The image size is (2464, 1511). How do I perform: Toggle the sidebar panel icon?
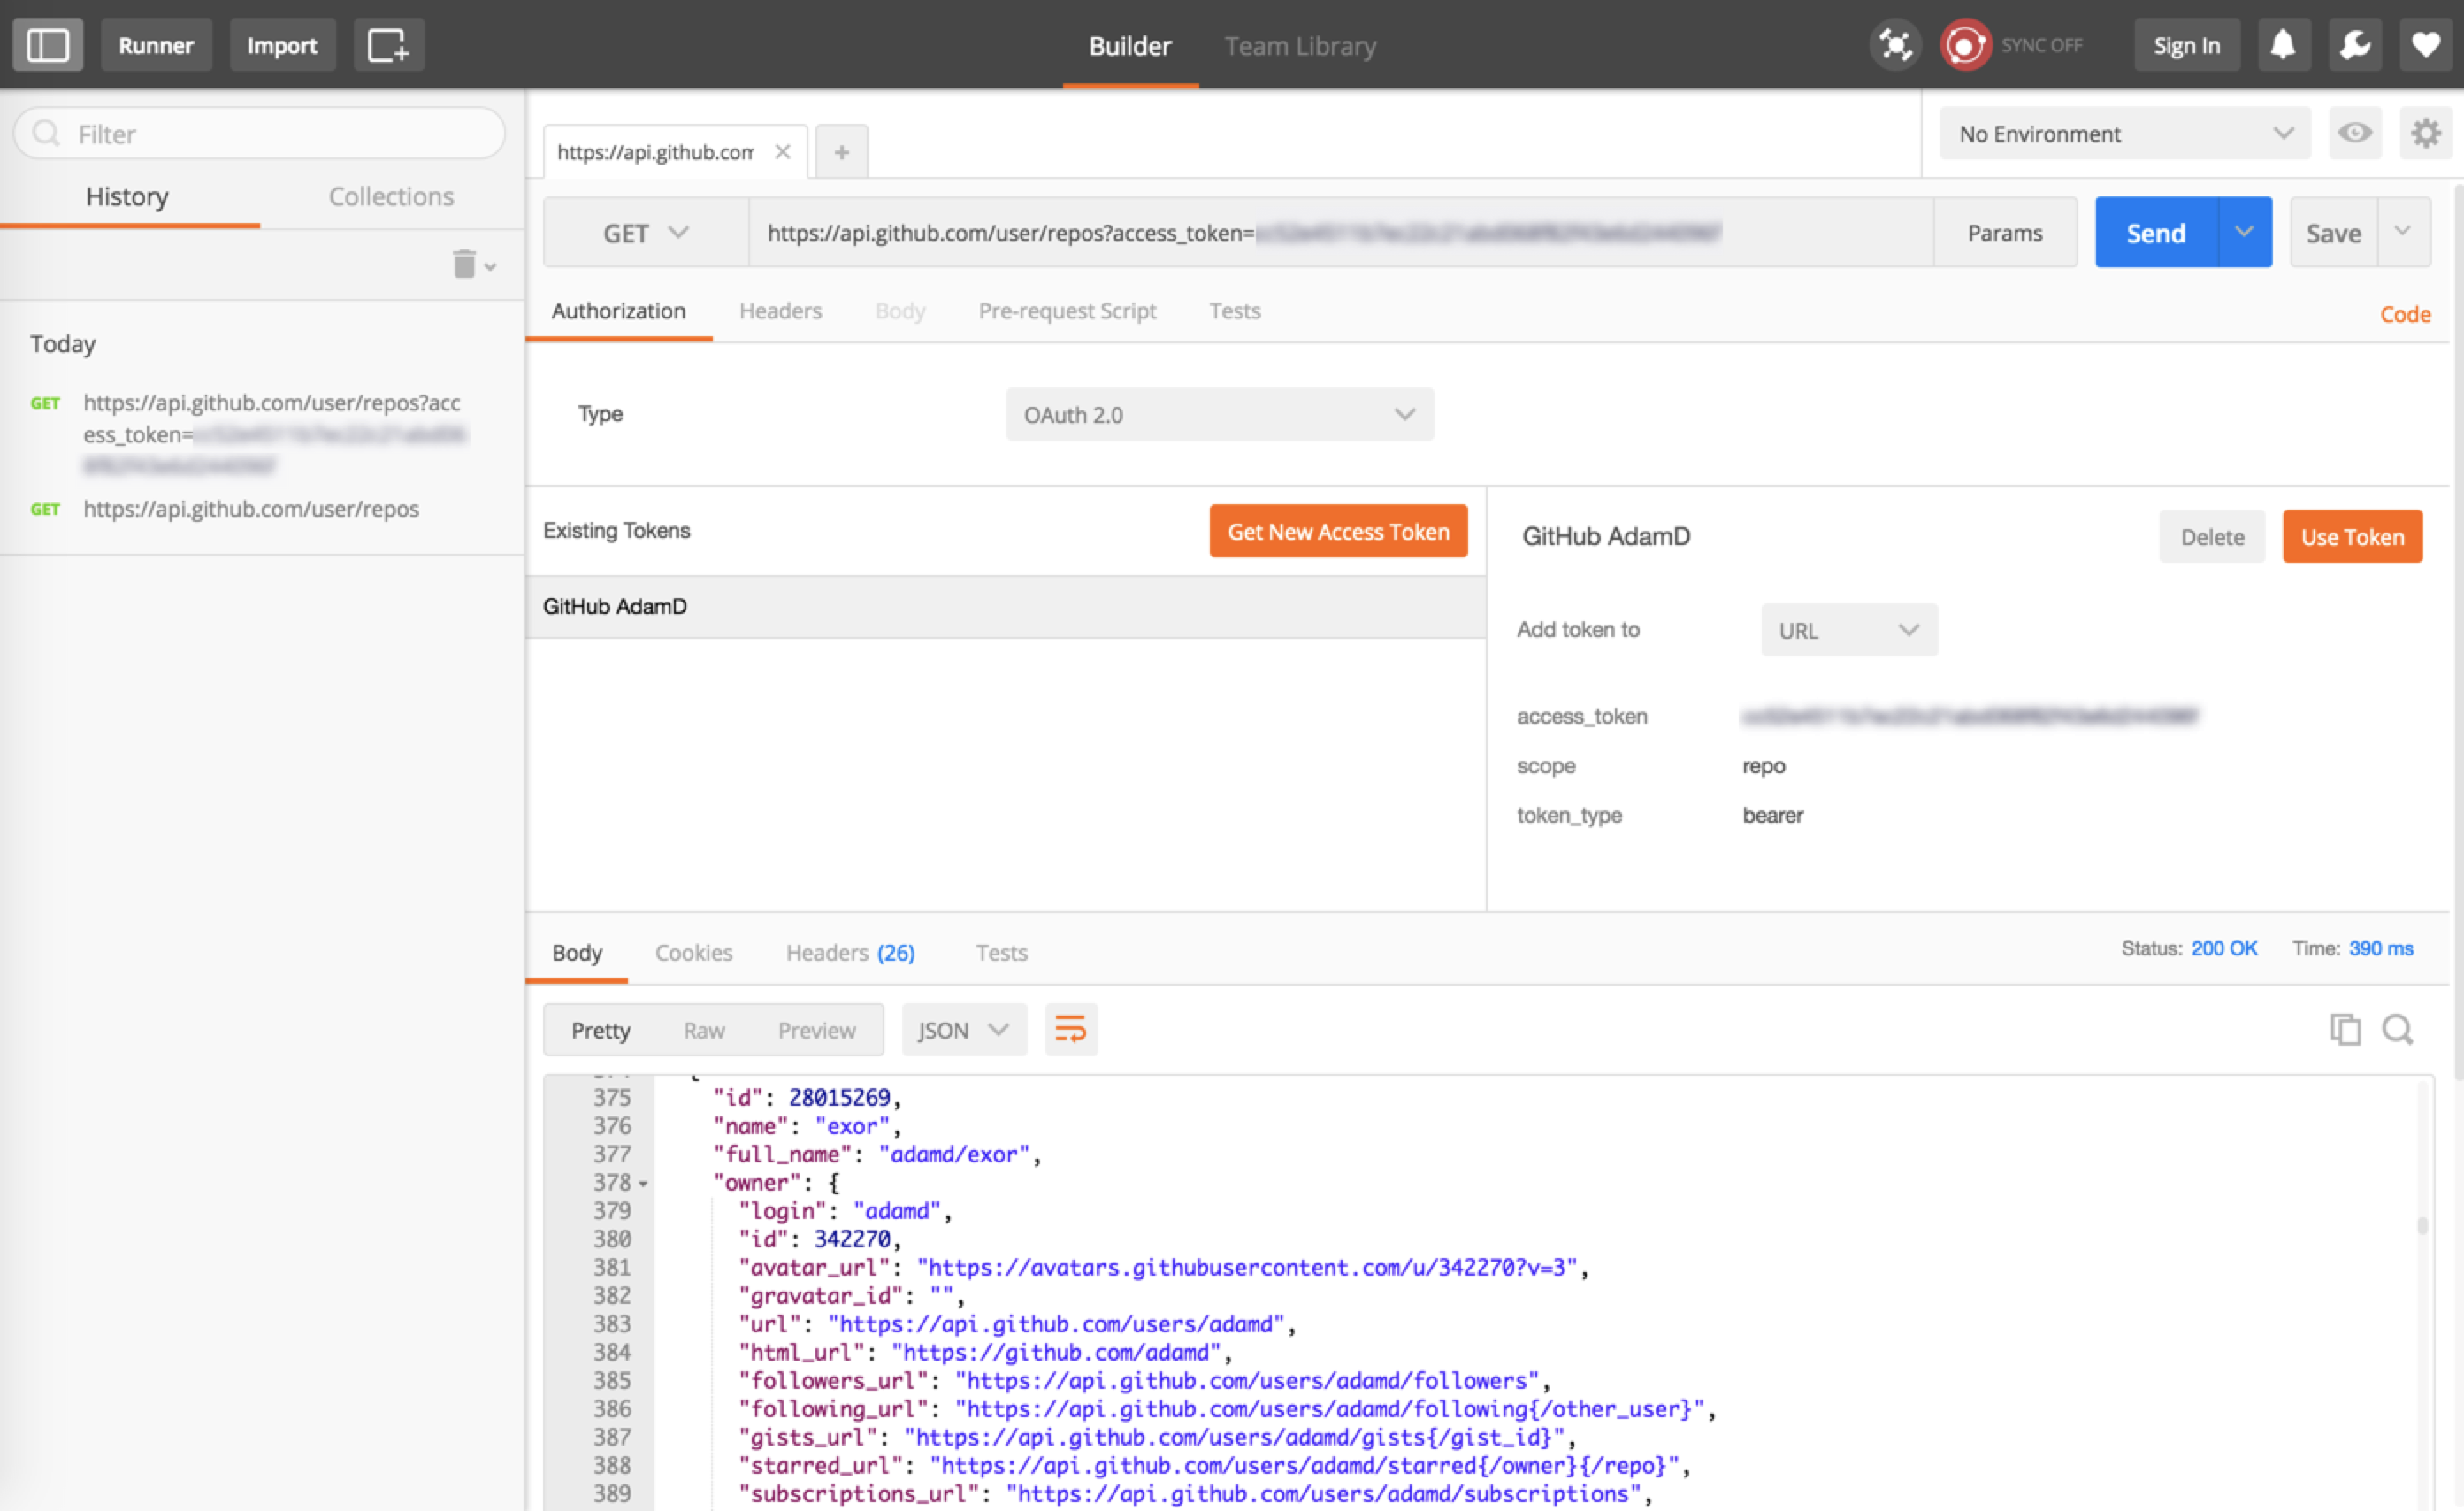(47, 45)
